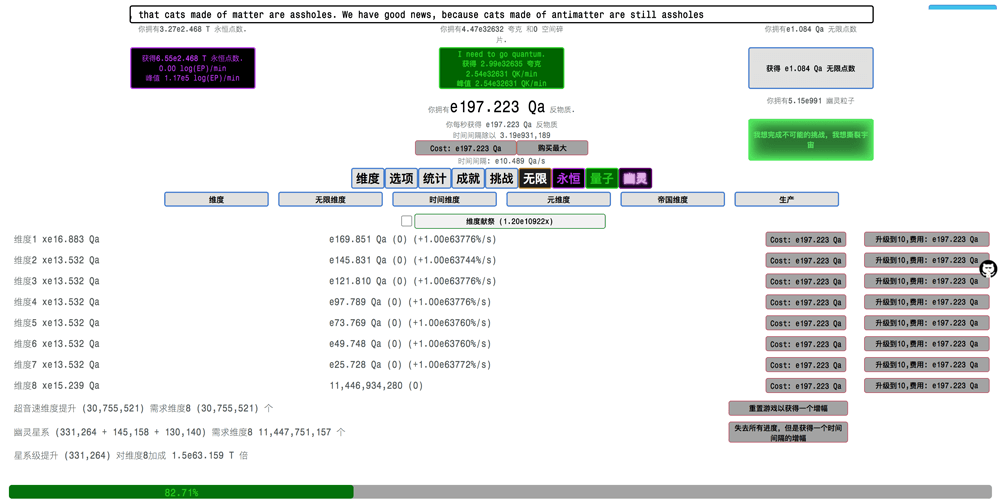Screen dimensions: 1000x501
Task: Click the GitHub cat icon on right edge
Action: tap(988, 269)
